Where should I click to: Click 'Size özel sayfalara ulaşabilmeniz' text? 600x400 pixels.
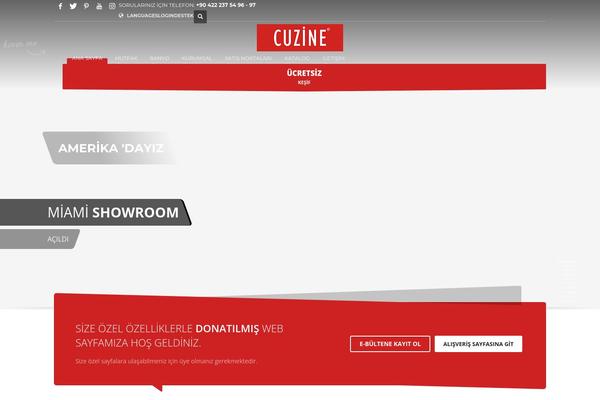click(165, 361)
